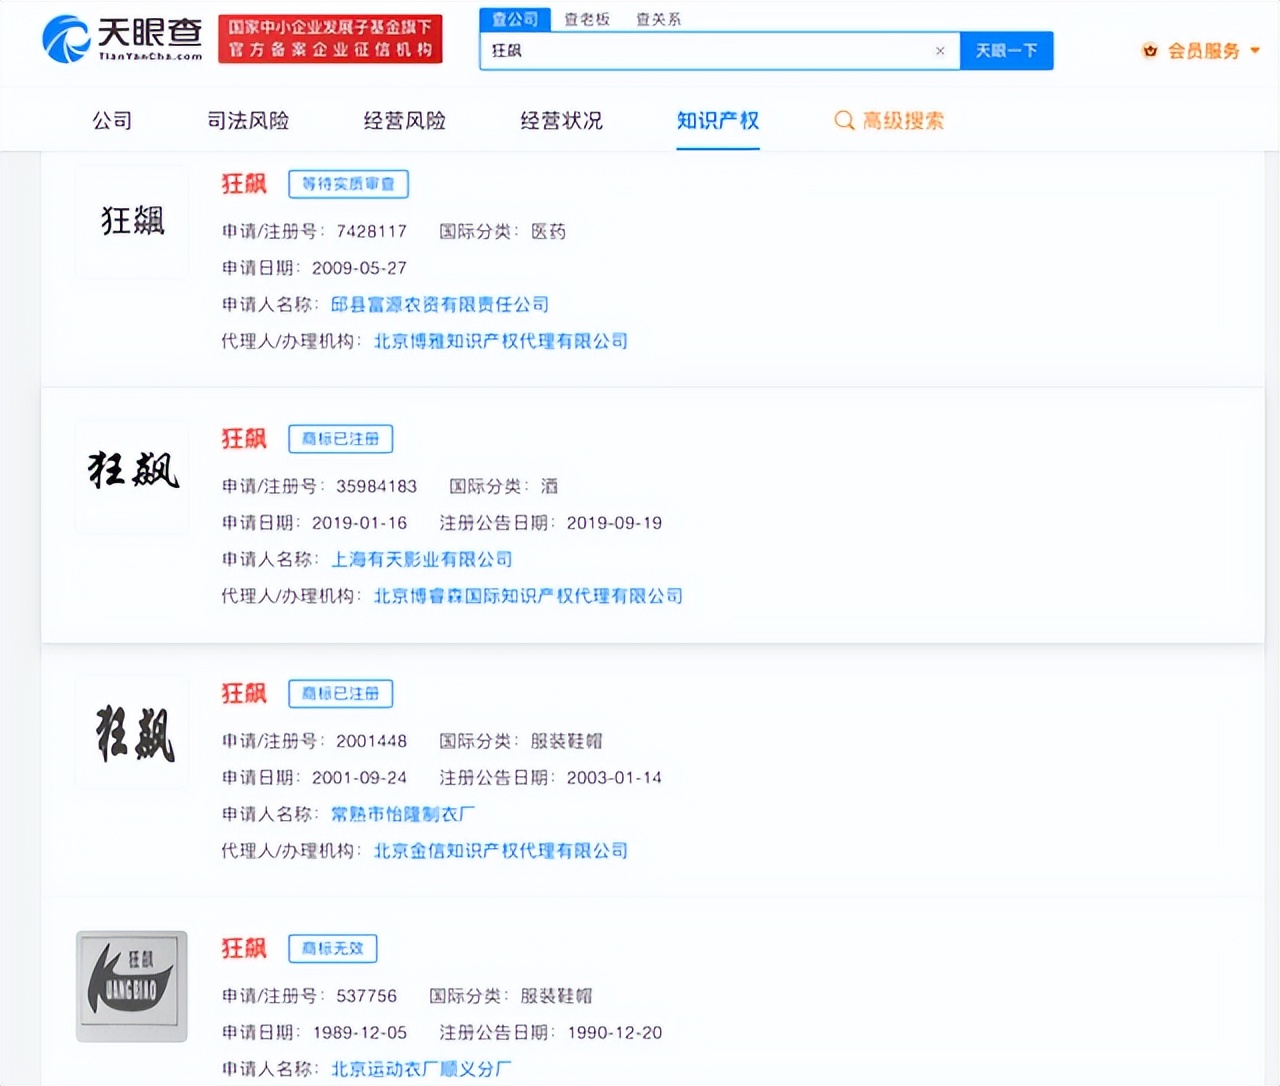Image resolution: width=1280 pixels, height=1086 pixels.
Task: Click the 商标已注册 badge on 35984183
Action: (340, 438)
